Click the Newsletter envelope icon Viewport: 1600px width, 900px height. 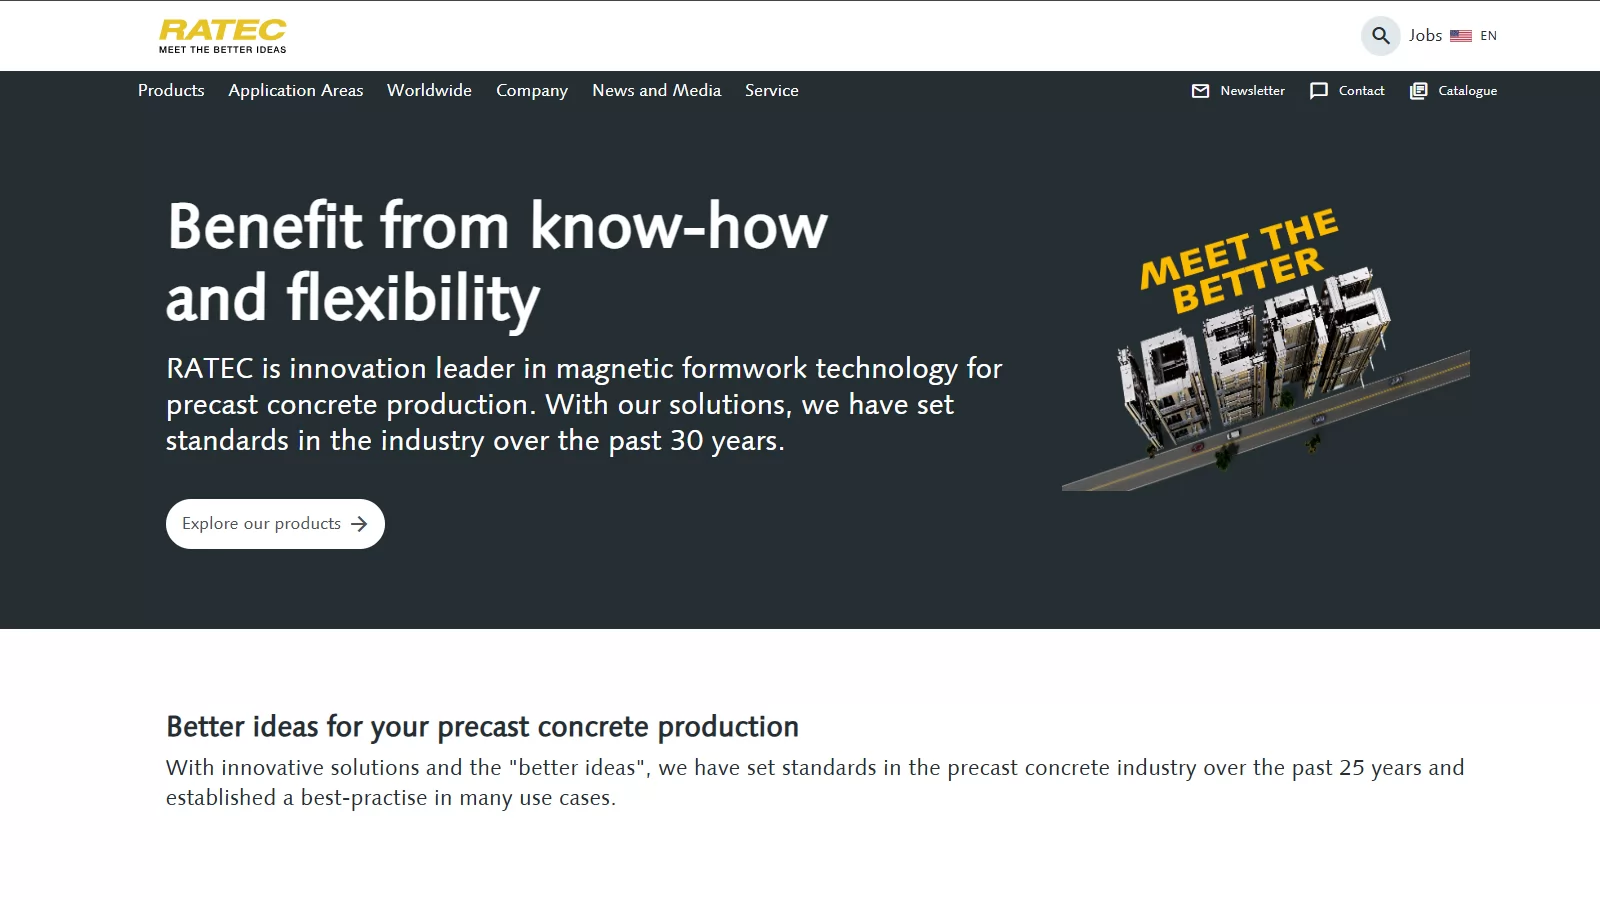(1200, 91)
